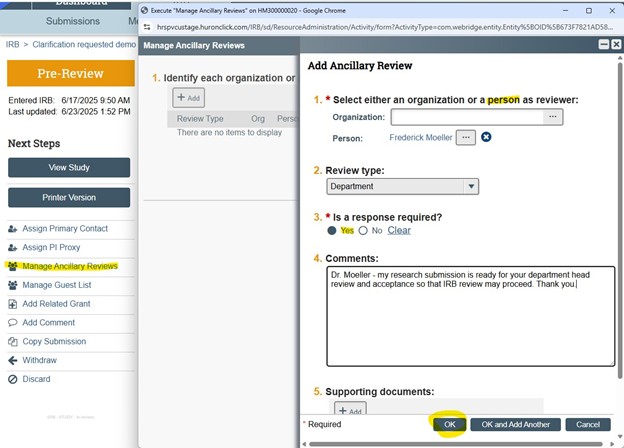Select Yes for response required

332,231
